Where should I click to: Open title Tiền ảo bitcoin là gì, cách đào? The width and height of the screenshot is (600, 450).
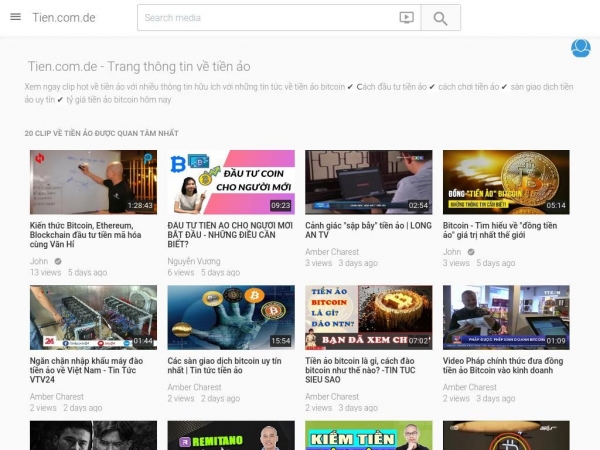[x=360, y=370]
